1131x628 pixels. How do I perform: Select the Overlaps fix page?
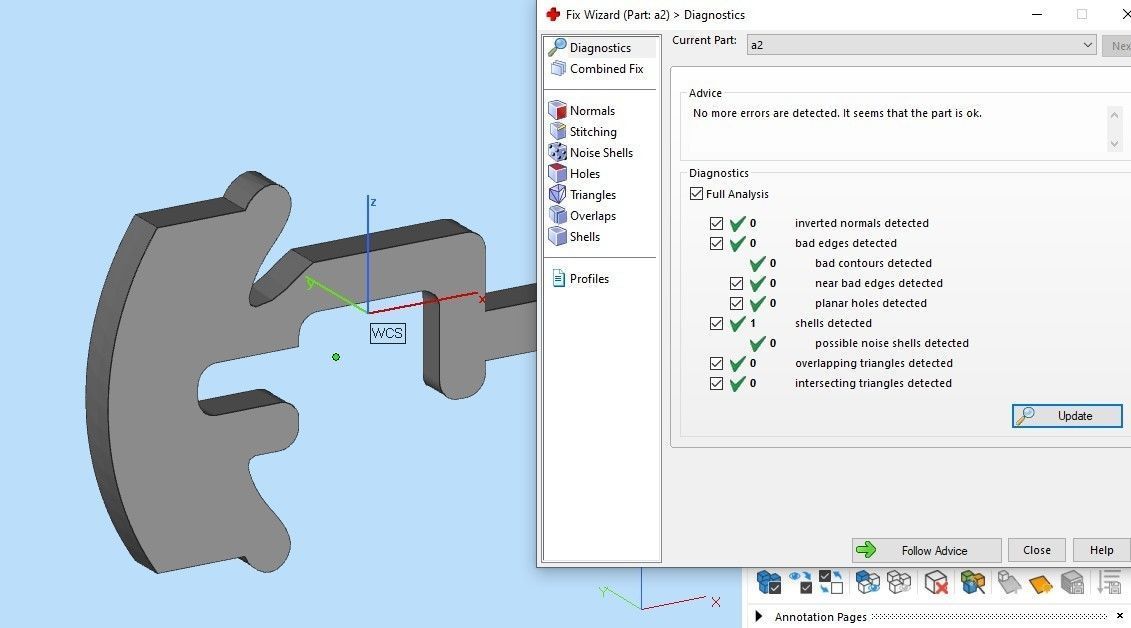pyautogui.click(x=592, y=215)
